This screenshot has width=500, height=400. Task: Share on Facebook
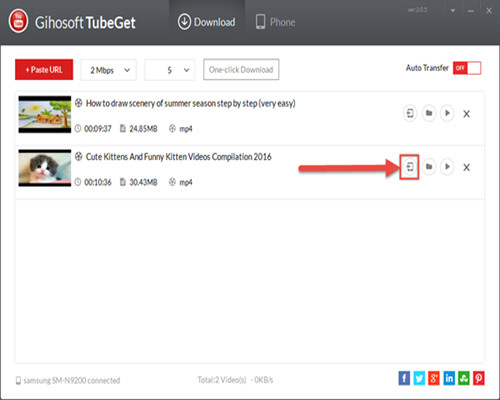404,378
